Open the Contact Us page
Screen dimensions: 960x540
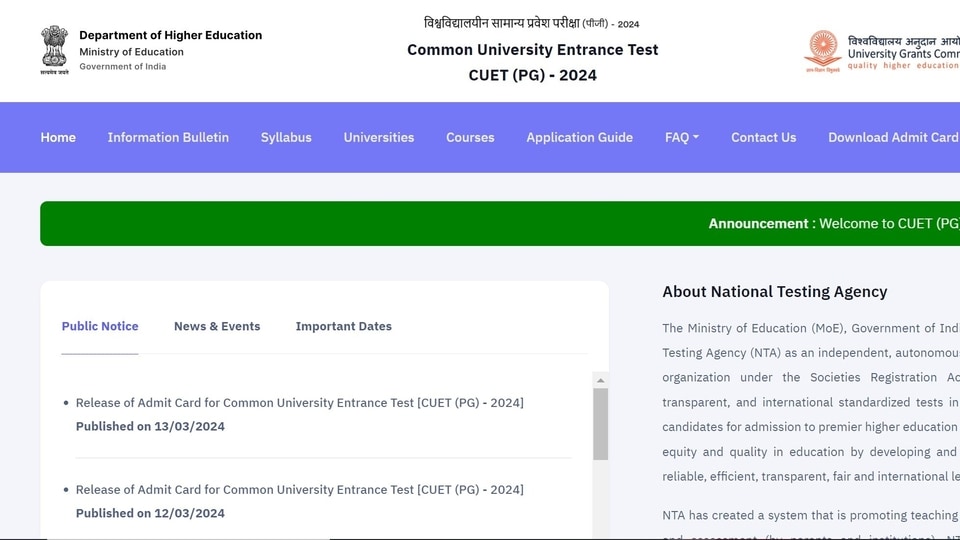[763, 138]
